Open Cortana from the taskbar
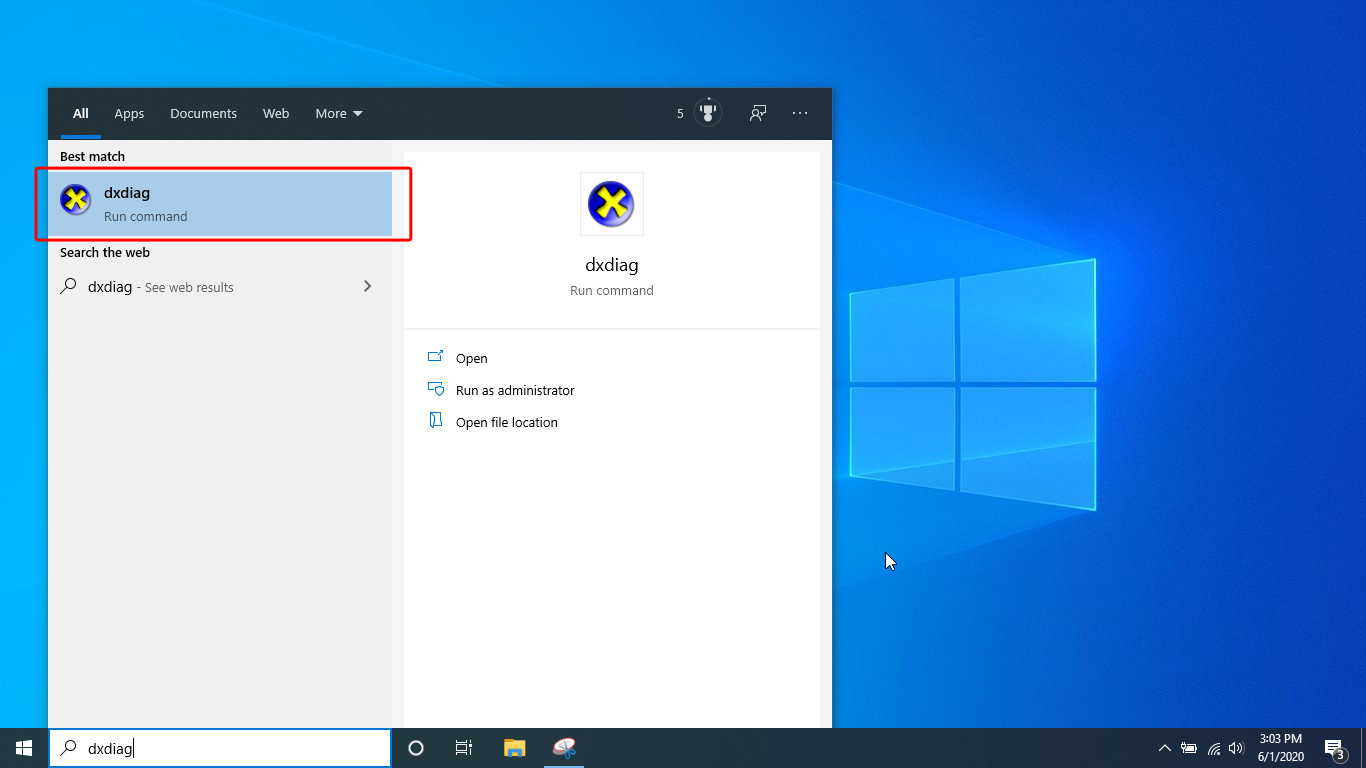Image resolution: width=1366 pixels, height=768 pixels. (x=415, y=747)
